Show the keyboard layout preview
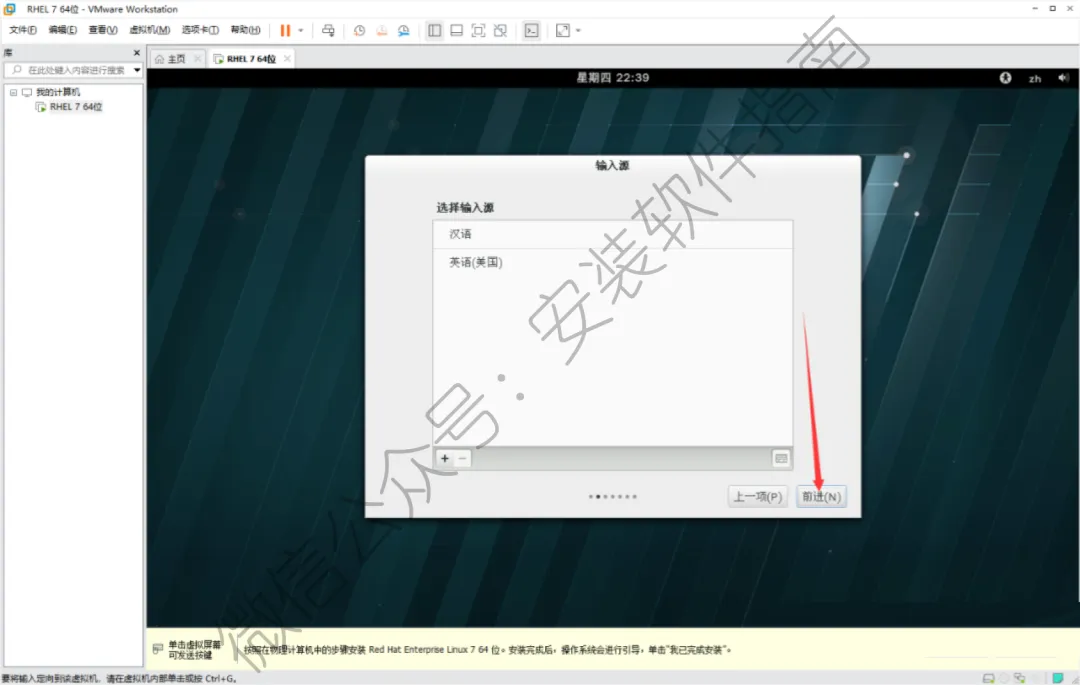 [780, 459]
